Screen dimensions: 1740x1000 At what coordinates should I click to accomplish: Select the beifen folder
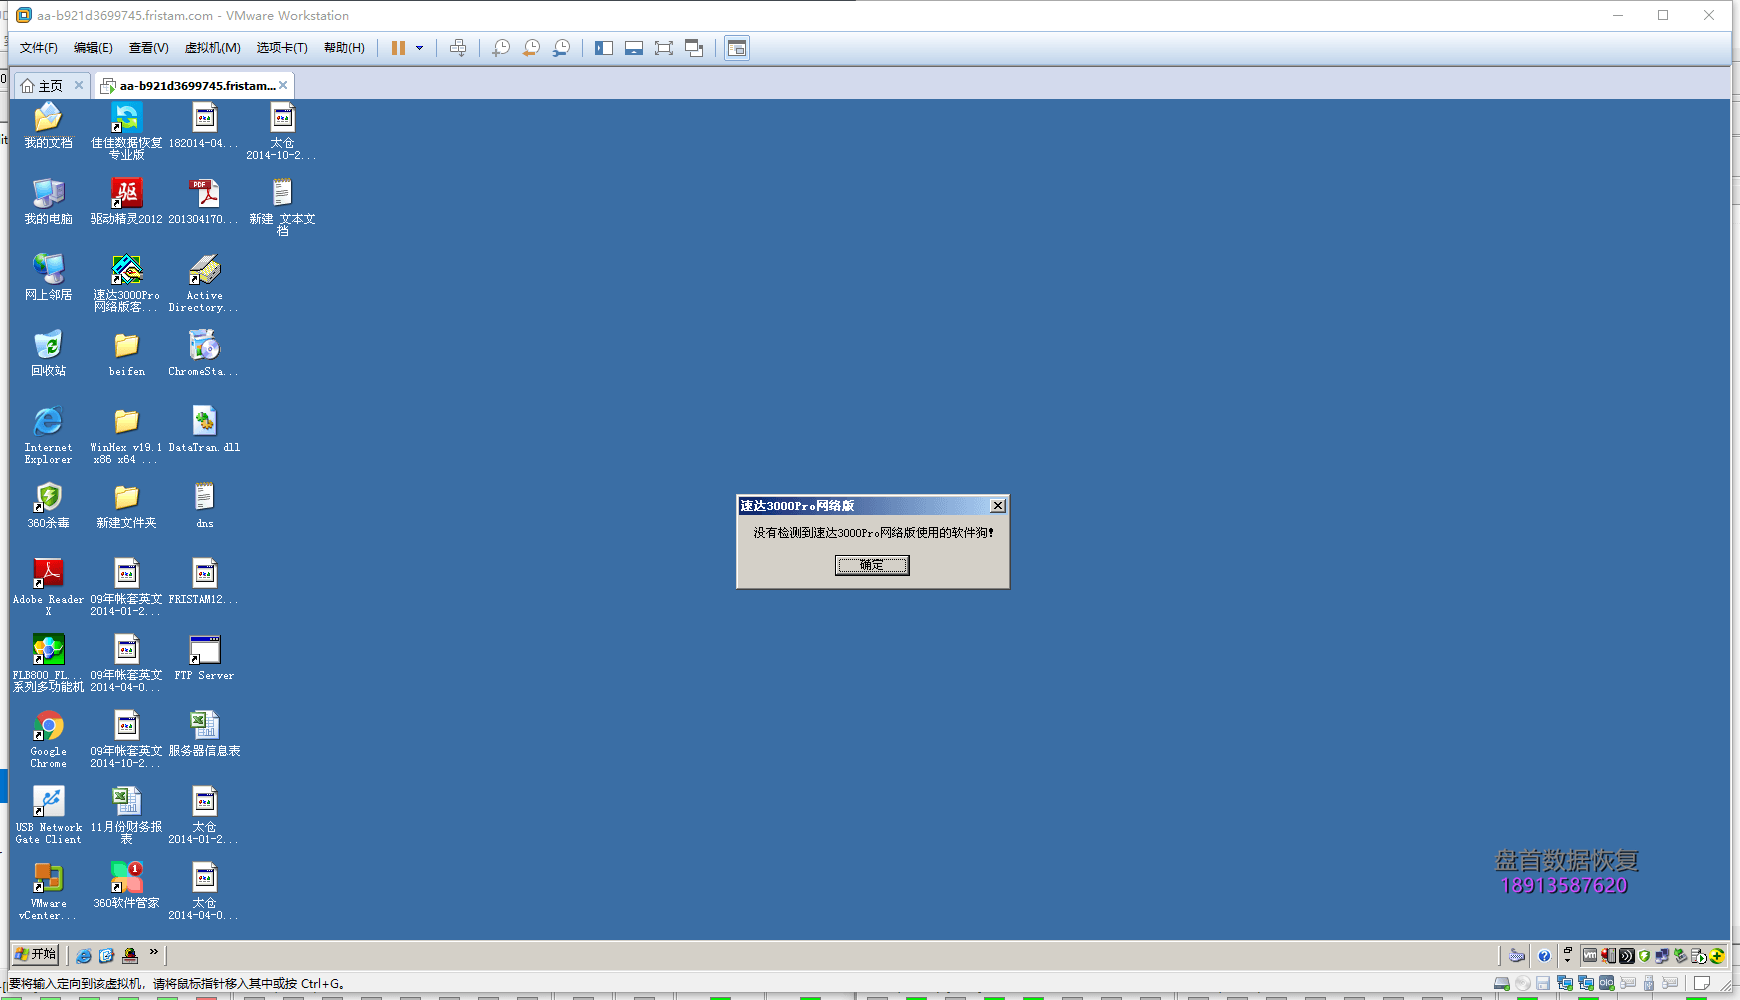[x=126, y=353]
